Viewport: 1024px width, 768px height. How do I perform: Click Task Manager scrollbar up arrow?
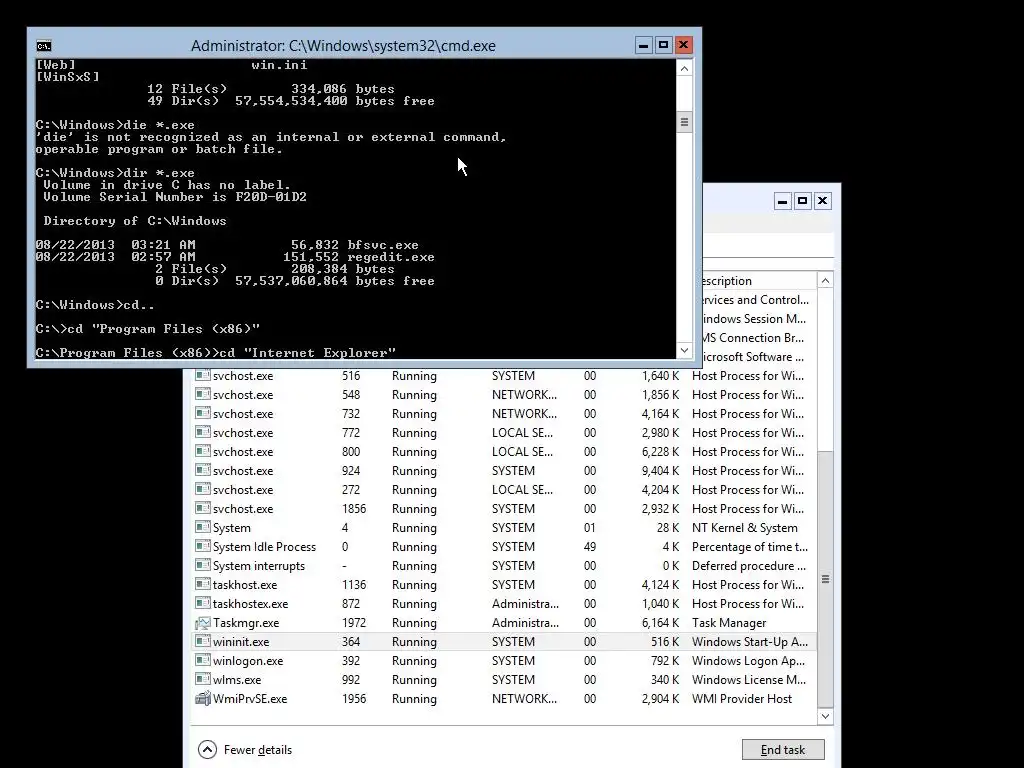pyautogui.click(x=825, y=281)
